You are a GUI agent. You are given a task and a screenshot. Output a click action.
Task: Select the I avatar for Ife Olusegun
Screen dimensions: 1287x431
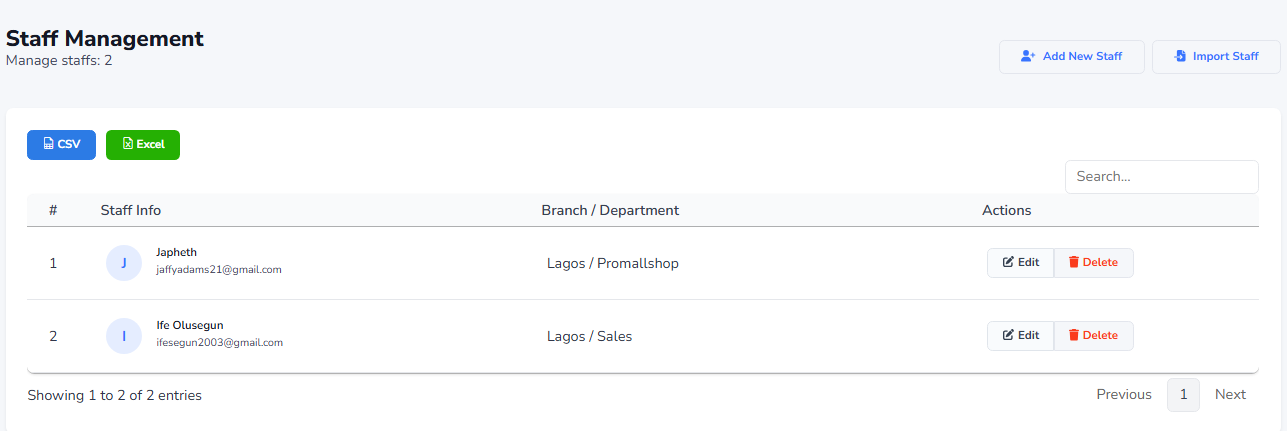point(124,336)
